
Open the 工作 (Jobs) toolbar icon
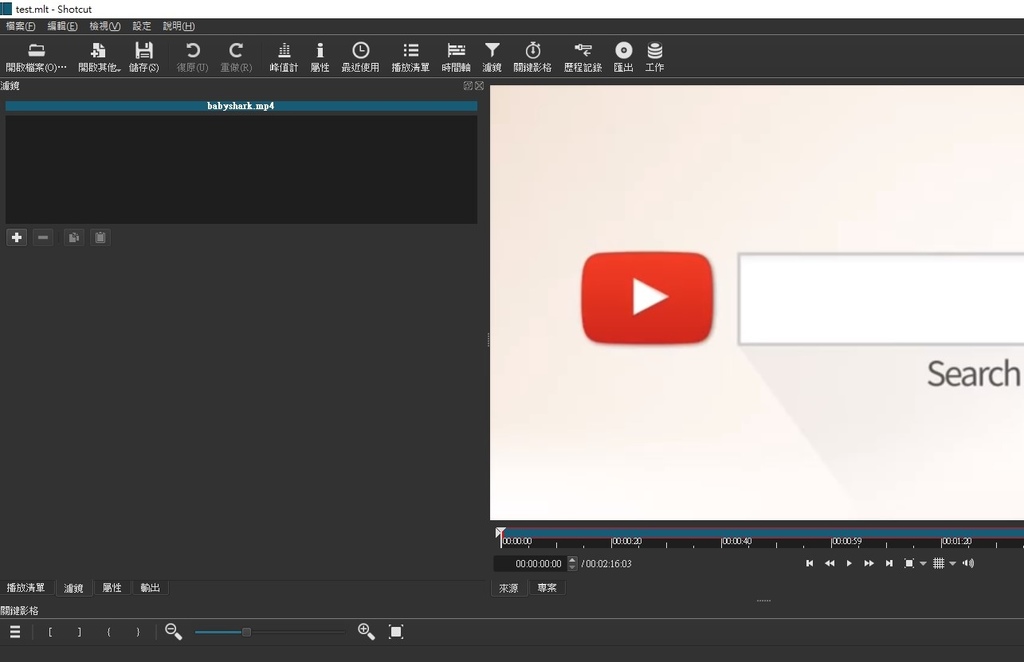click(x=654, y=57)
